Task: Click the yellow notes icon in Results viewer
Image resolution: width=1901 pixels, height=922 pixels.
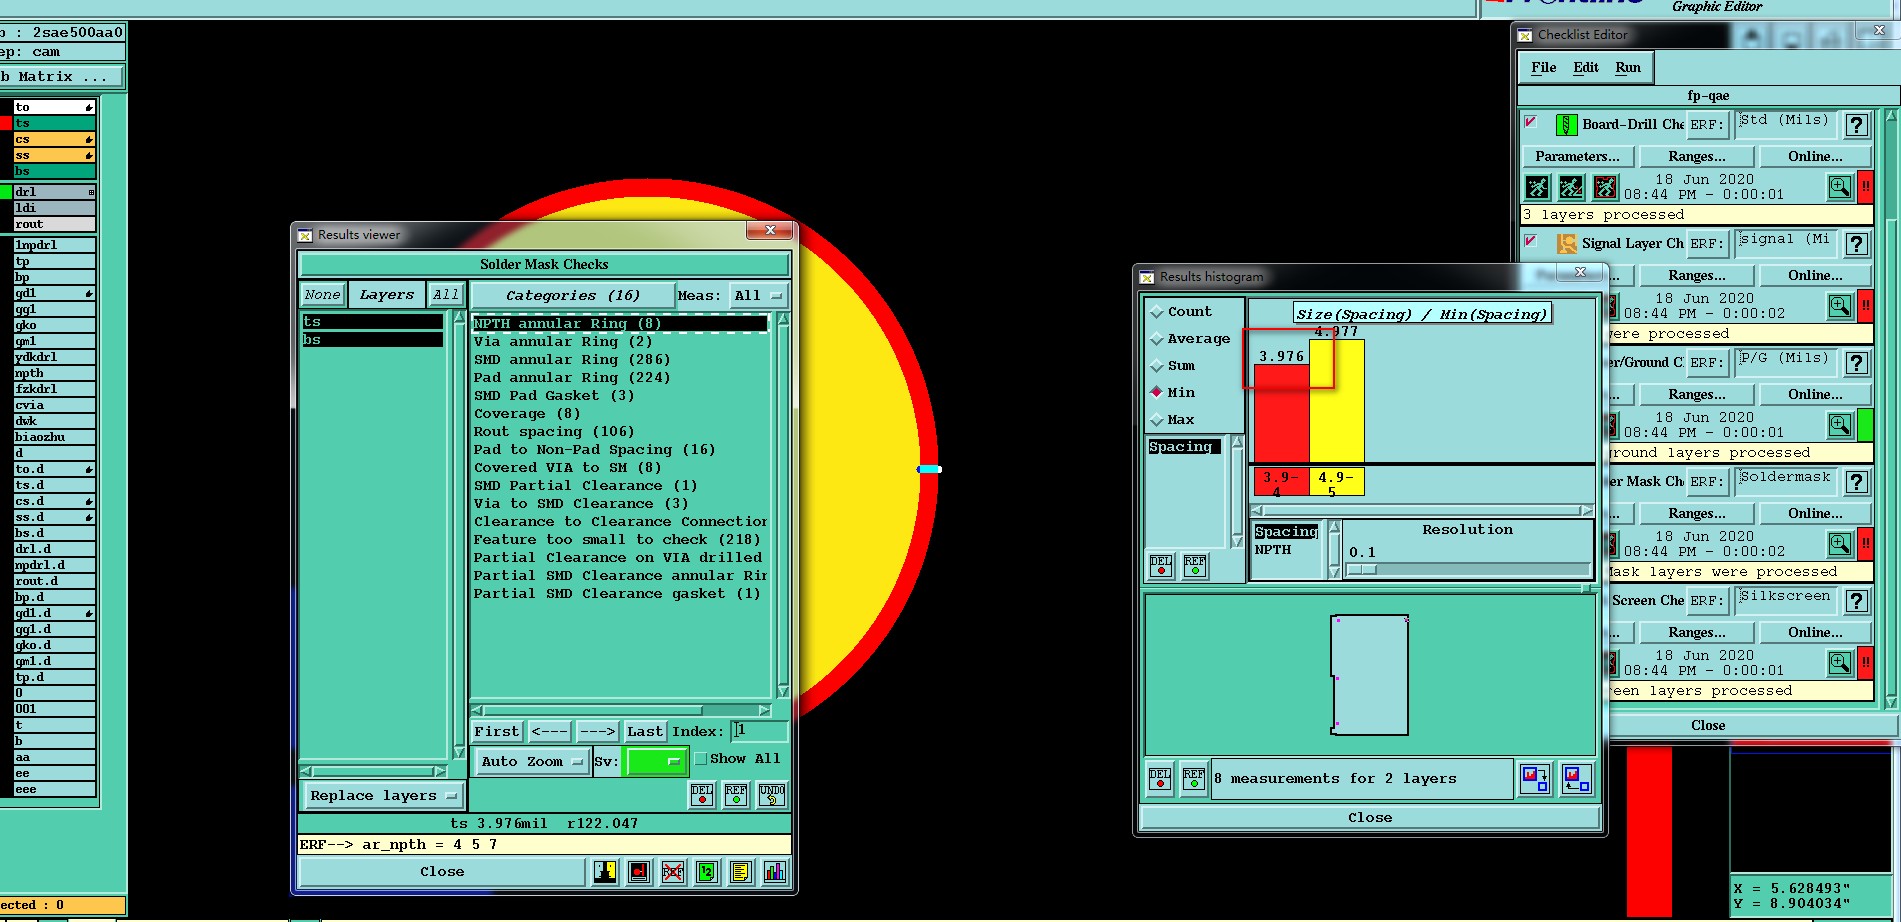Action: coord(740,872)
